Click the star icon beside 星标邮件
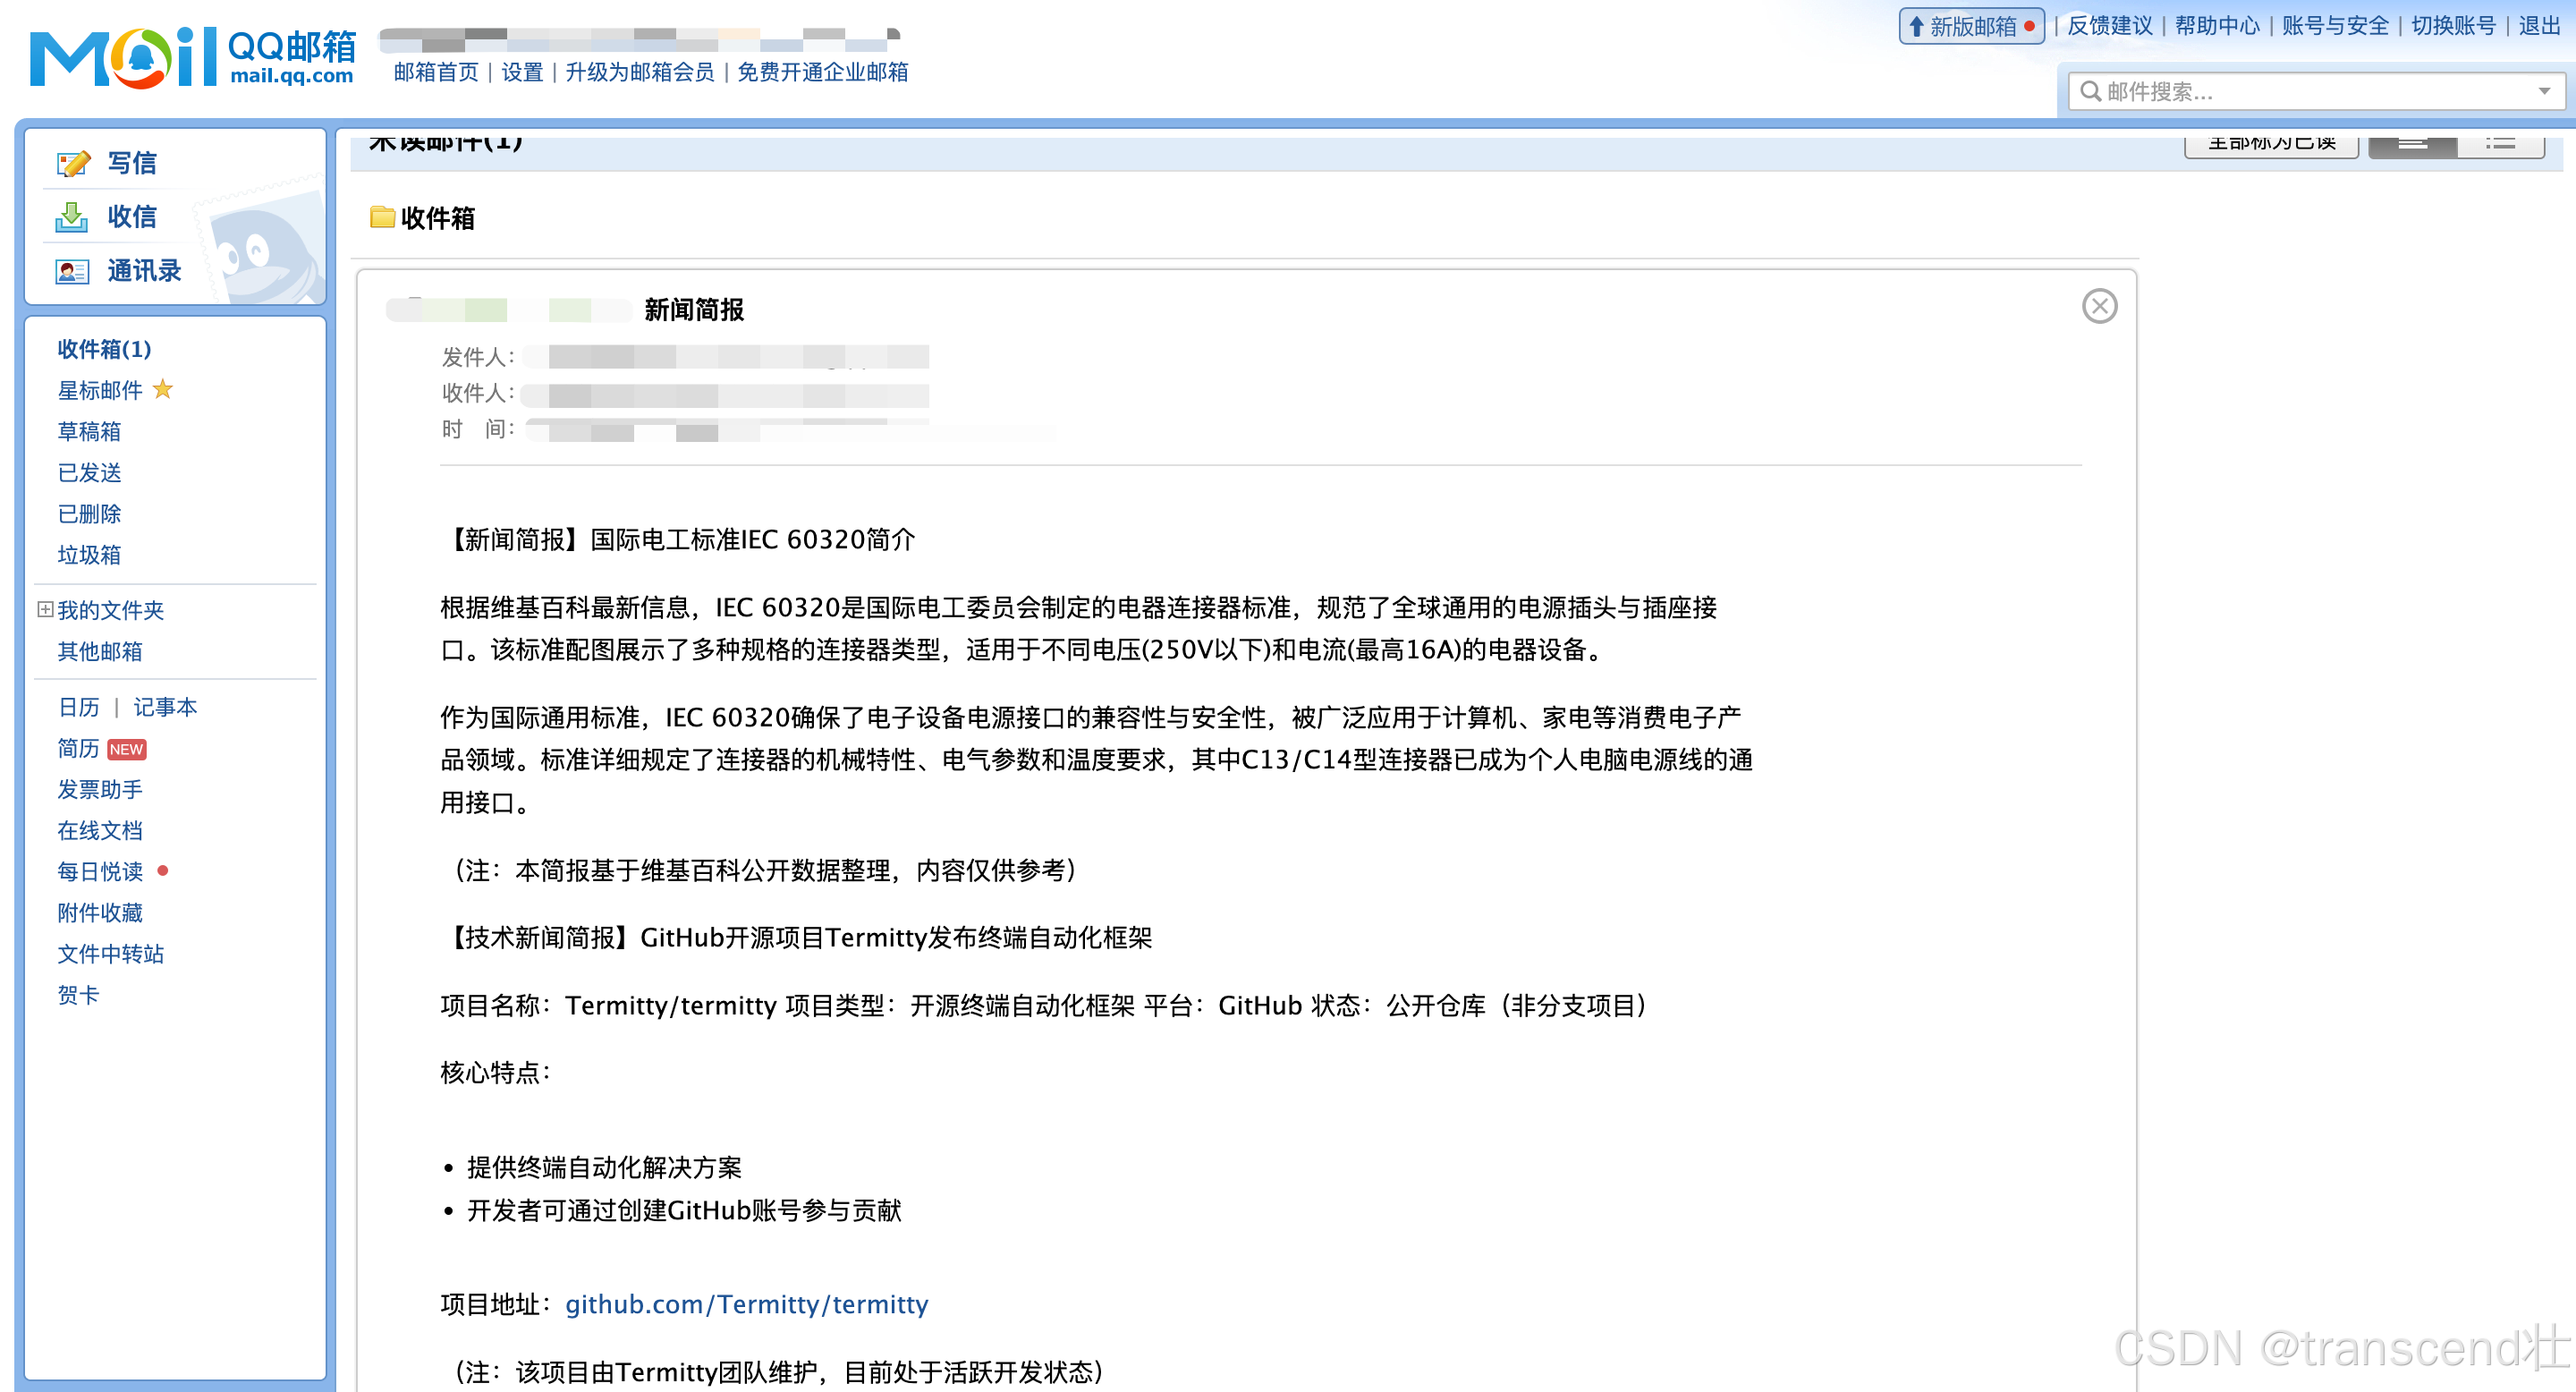The image size is (2576, 1392). (x=163, y=389)
